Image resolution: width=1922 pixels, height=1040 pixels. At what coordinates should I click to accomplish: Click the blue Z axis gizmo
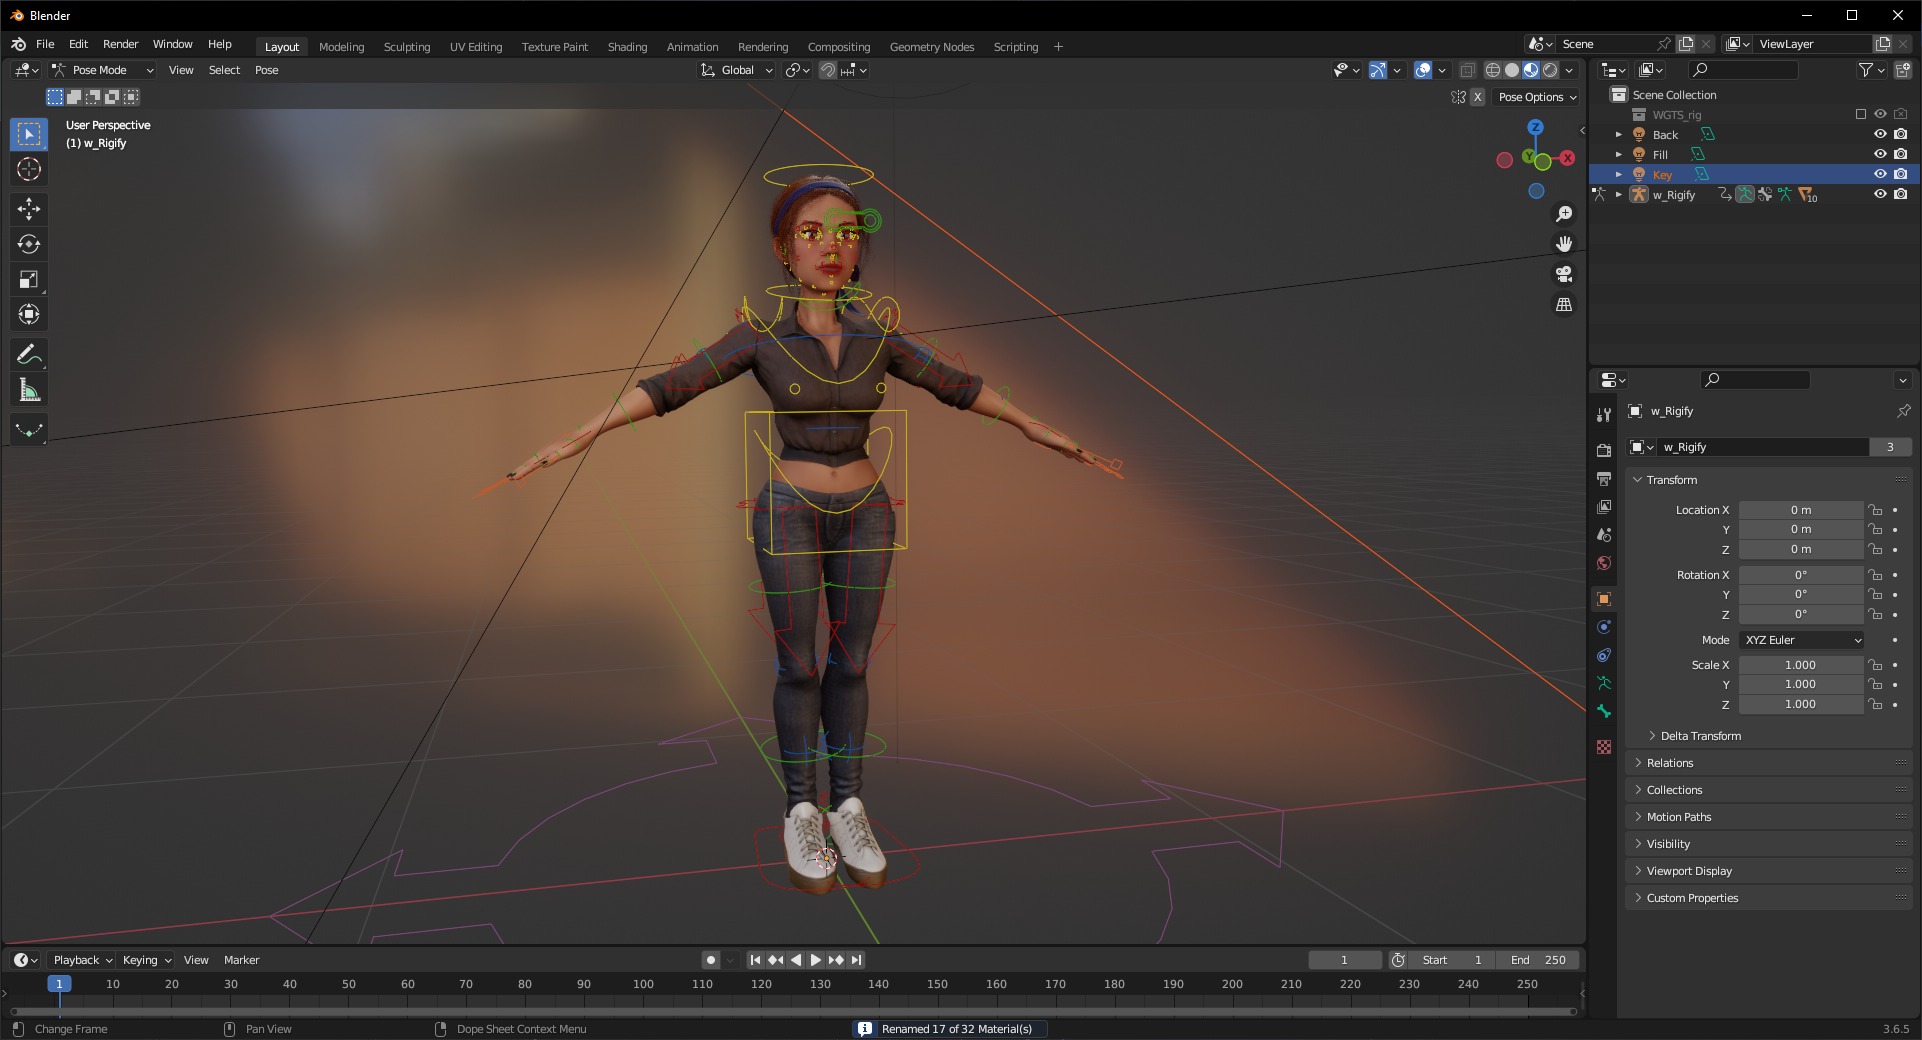click(x=1536, y=128)
